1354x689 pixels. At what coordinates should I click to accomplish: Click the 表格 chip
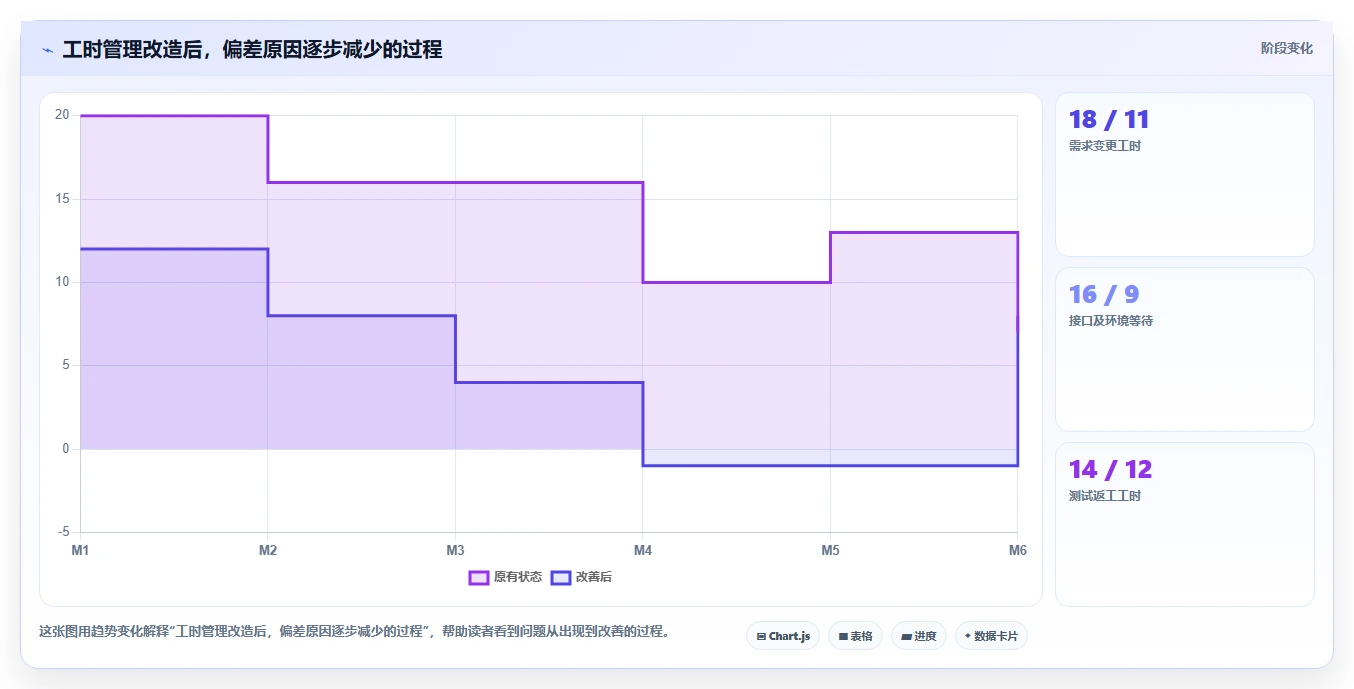coord(855,636)
